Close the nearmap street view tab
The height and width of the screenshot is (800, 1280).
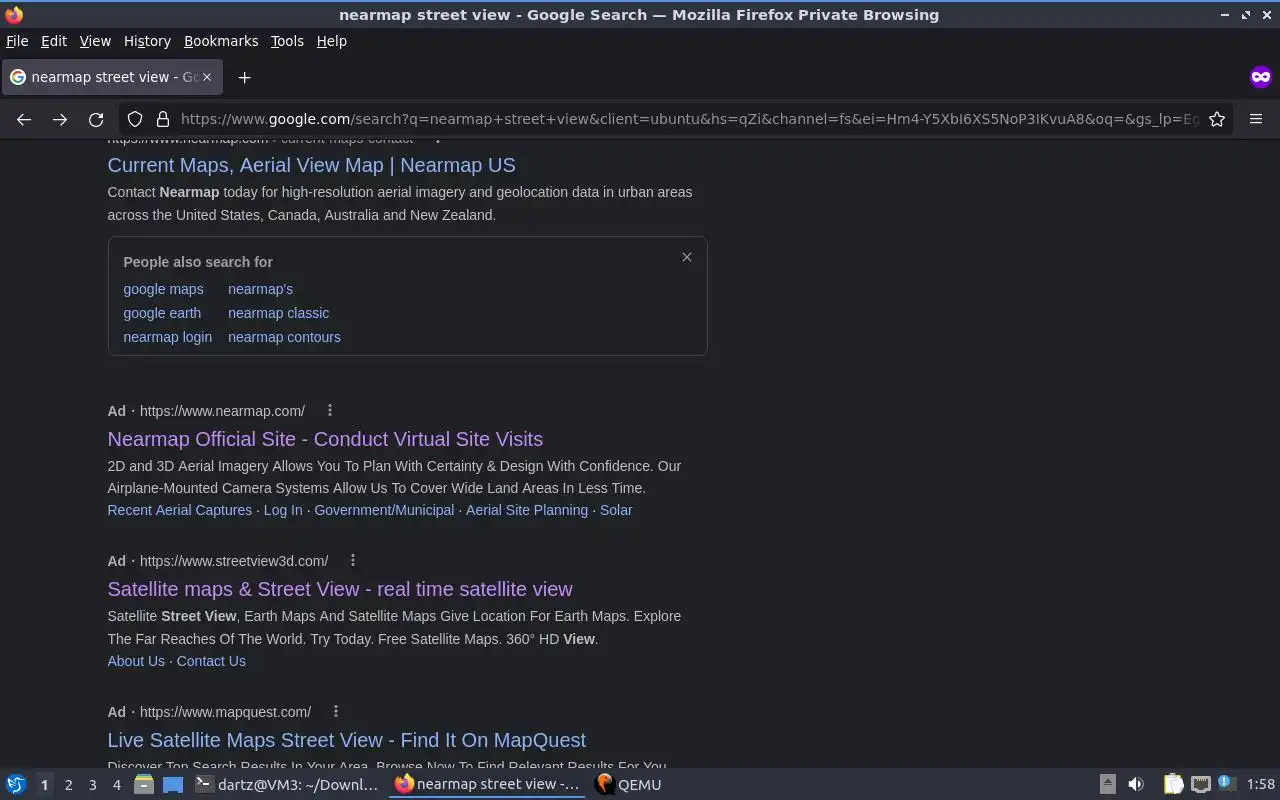(x=207, y=77)
